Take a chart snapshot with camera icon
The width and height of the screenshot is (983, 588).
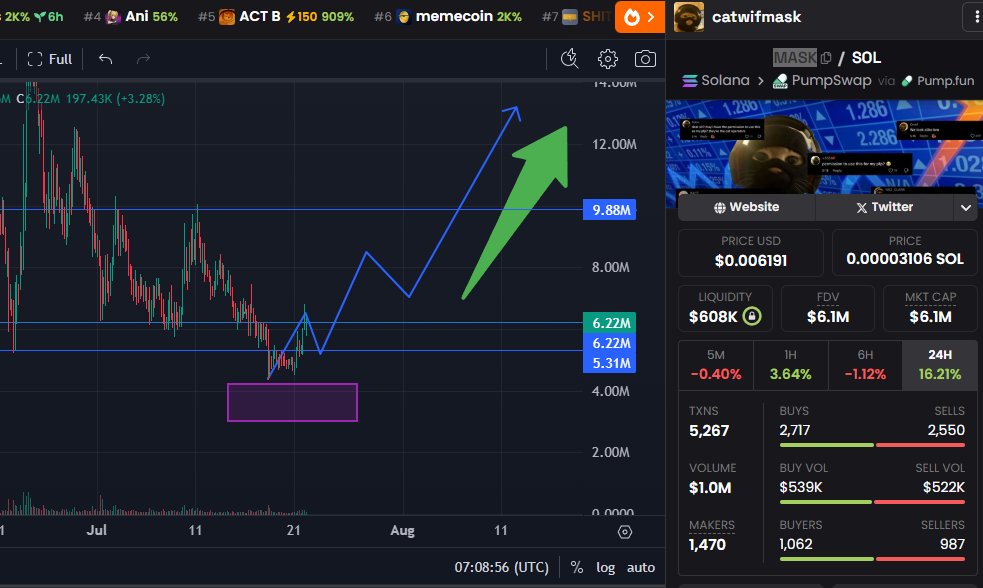coord(645,59)
